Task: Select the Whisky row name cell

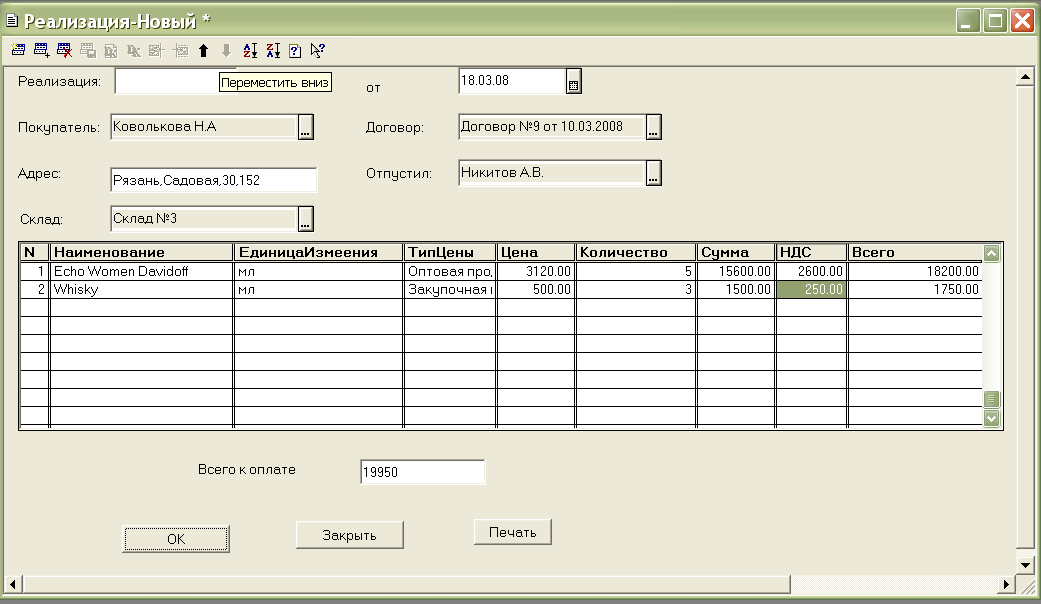Action: tap(142, 289)
